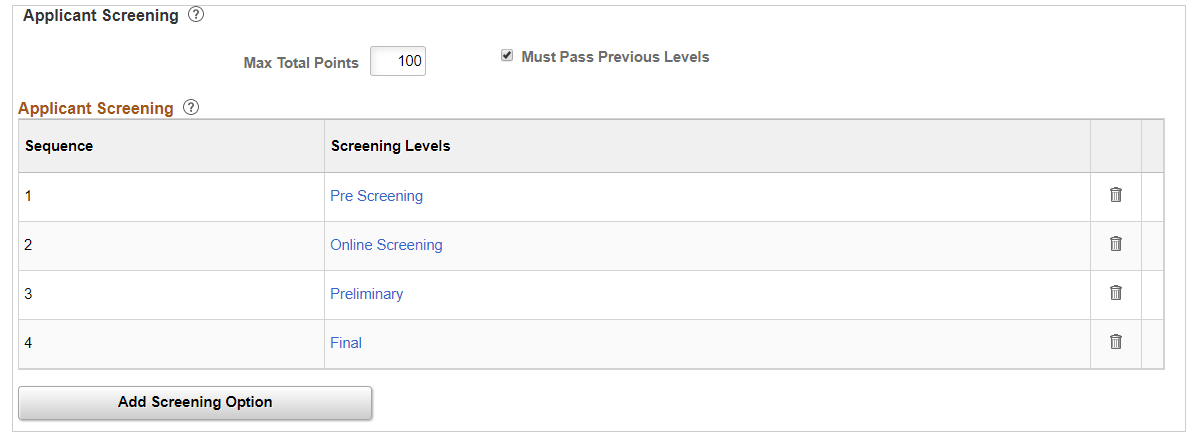Select the sequence cell numbered 3

click(x=171, y=295)
